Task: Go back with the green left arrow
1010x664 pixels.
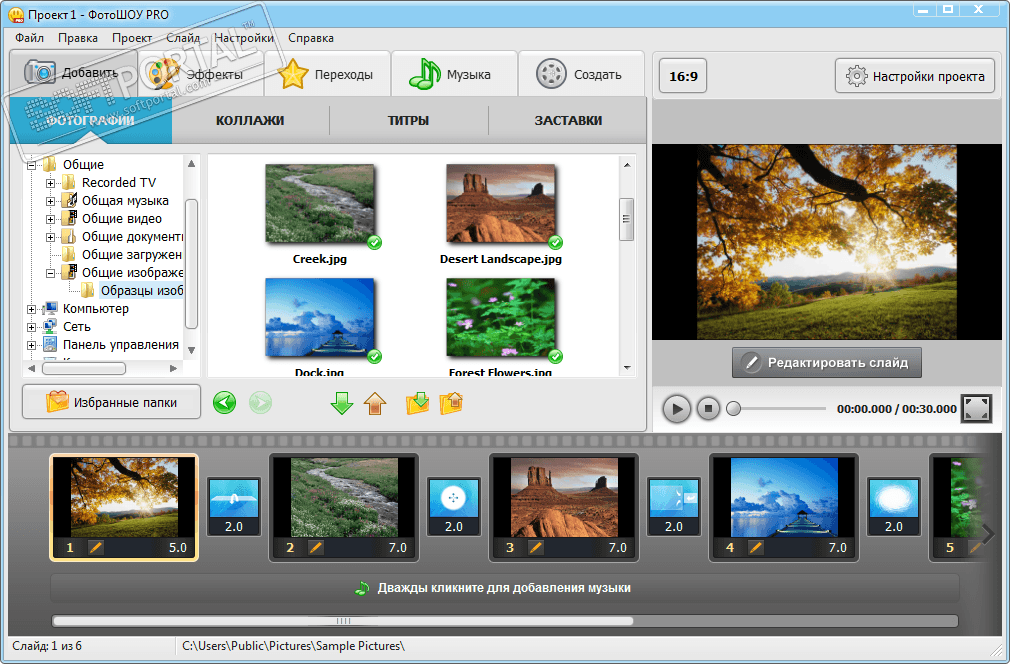Action: (224, 403)
